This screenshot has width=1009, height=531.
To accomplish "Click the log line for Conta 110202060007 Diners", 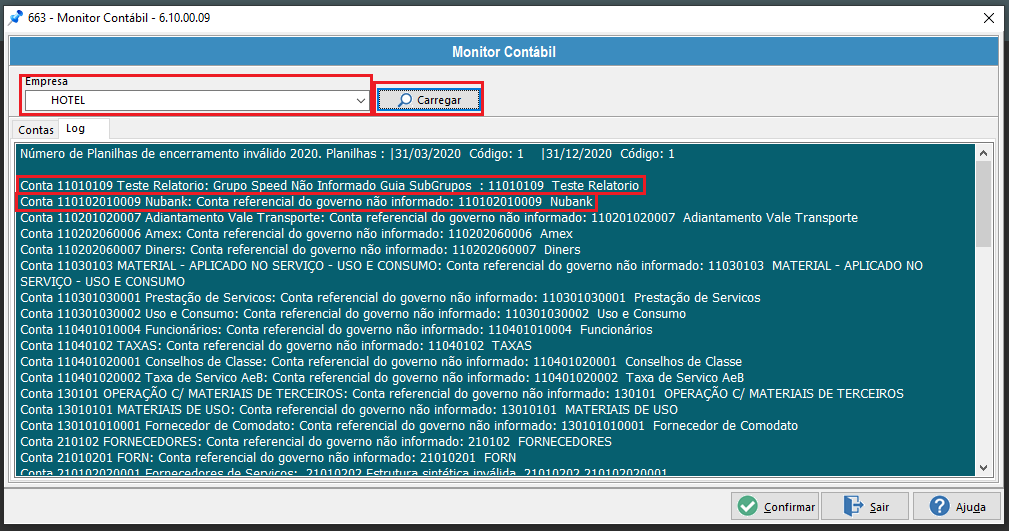I will tap(300, 250).
